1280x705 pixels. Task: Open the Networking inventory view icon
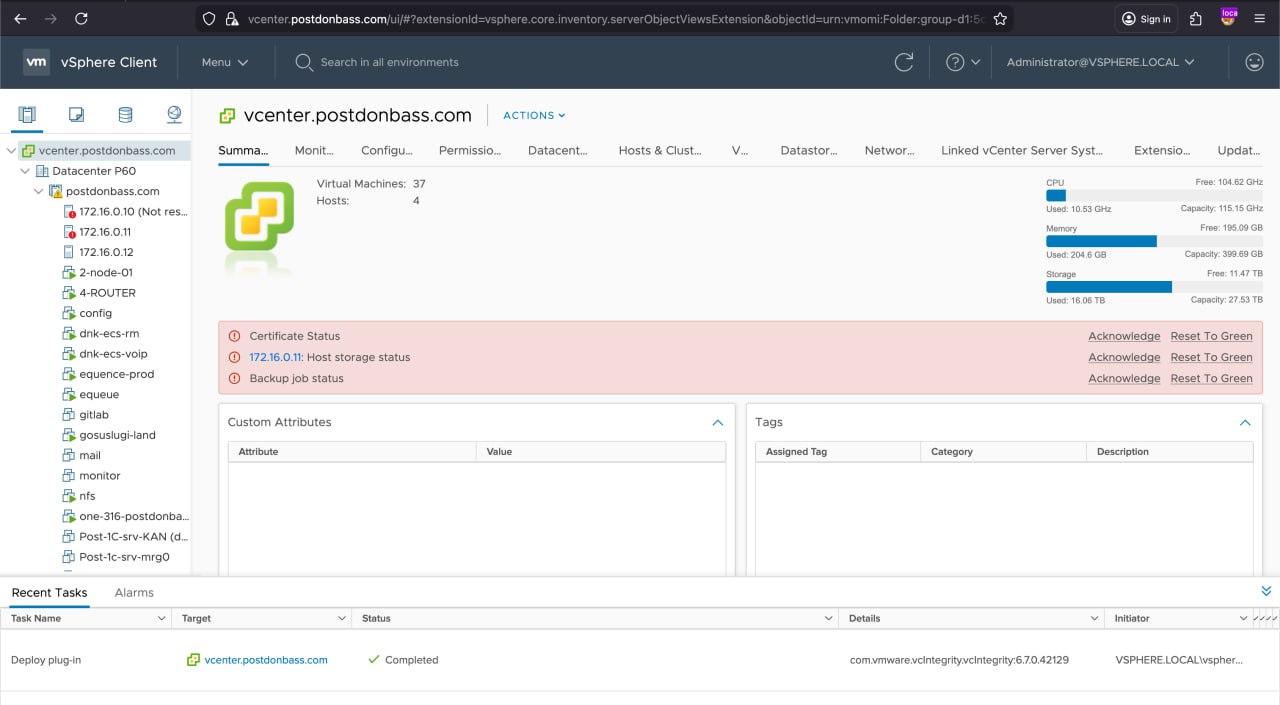[x=174, y=115]
